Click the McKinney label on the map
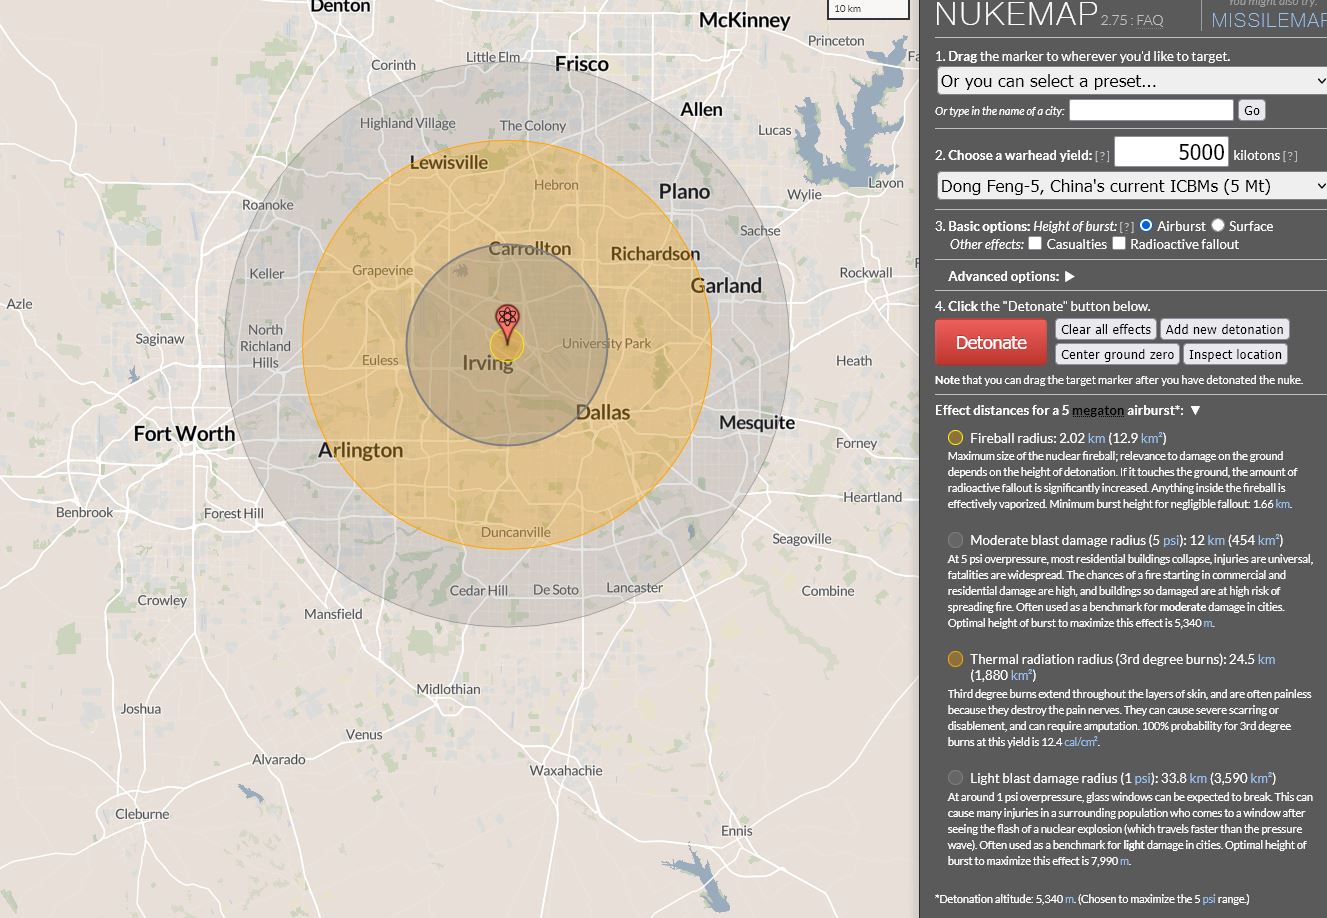The height and width of the screenshot is (918, 1327). [745, 20]
